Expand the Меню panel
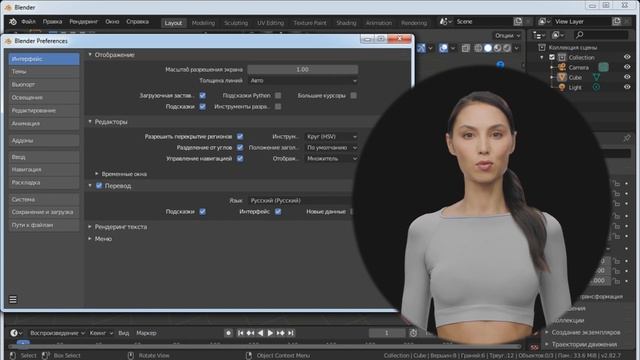Screen dimensions: 640x360 (x=90, y=239)
